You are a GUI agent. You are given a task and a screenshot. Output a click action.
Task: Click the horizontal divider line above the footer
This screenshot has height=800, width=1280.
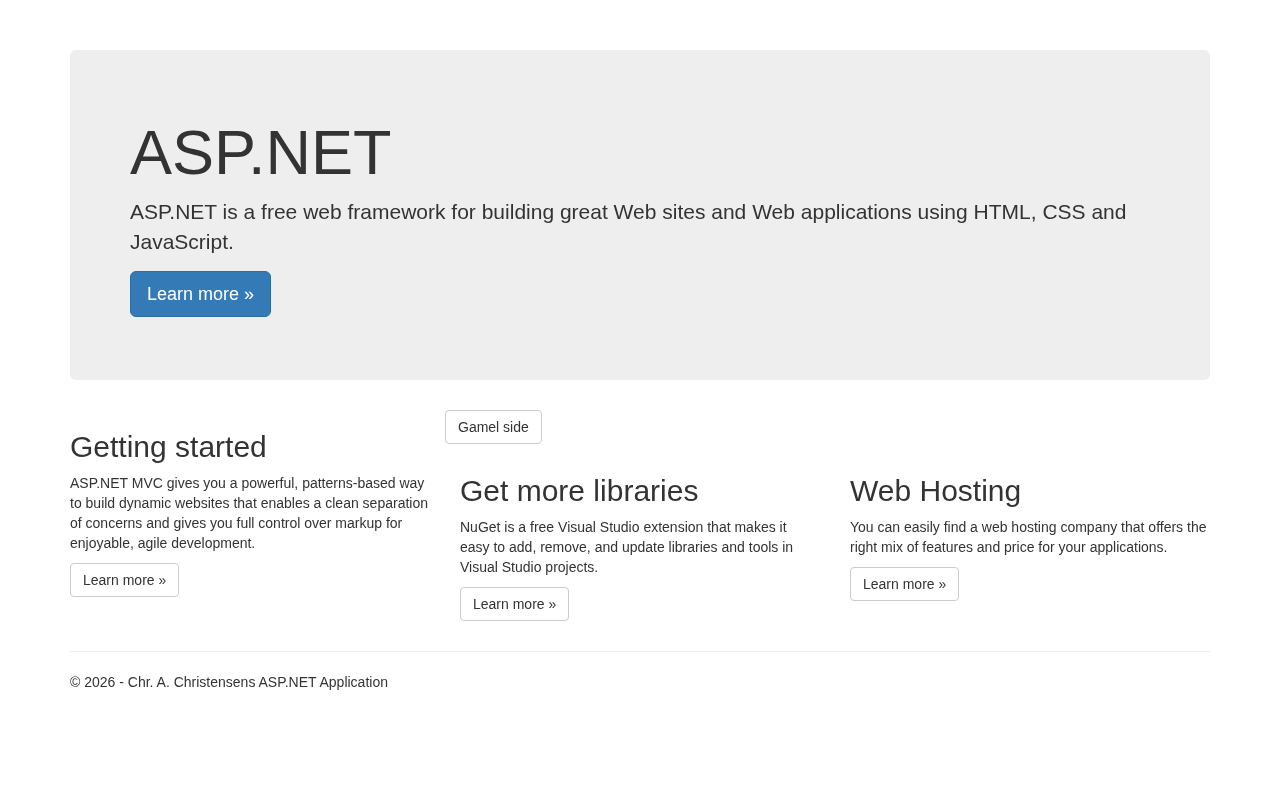pos(640,652)
